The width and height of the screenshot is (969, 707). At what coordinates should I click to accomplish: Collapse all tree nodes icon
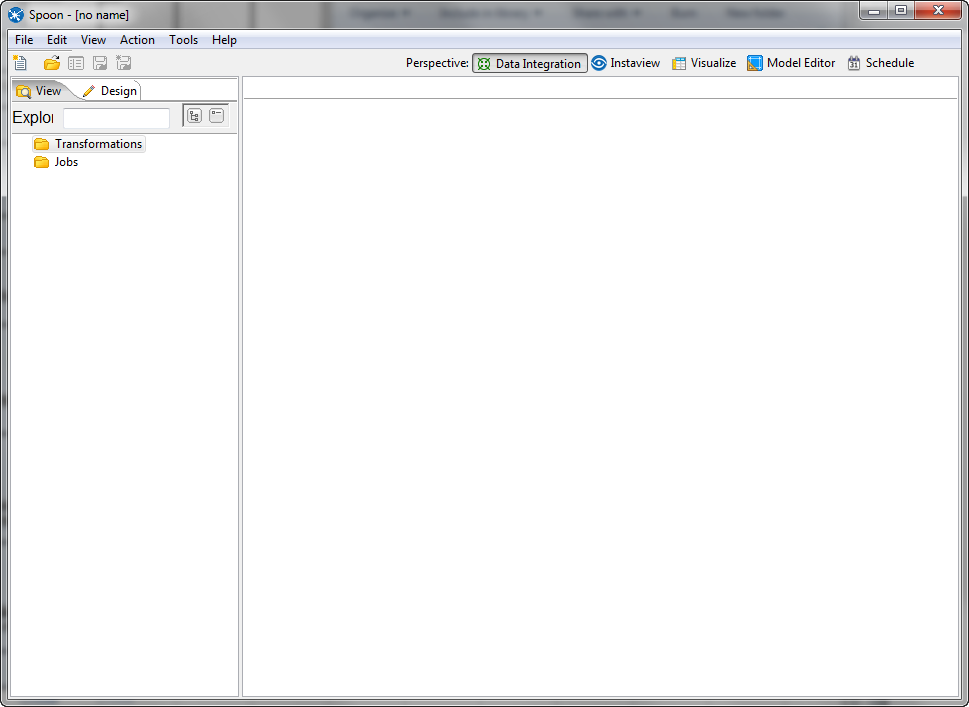(217, 116)
